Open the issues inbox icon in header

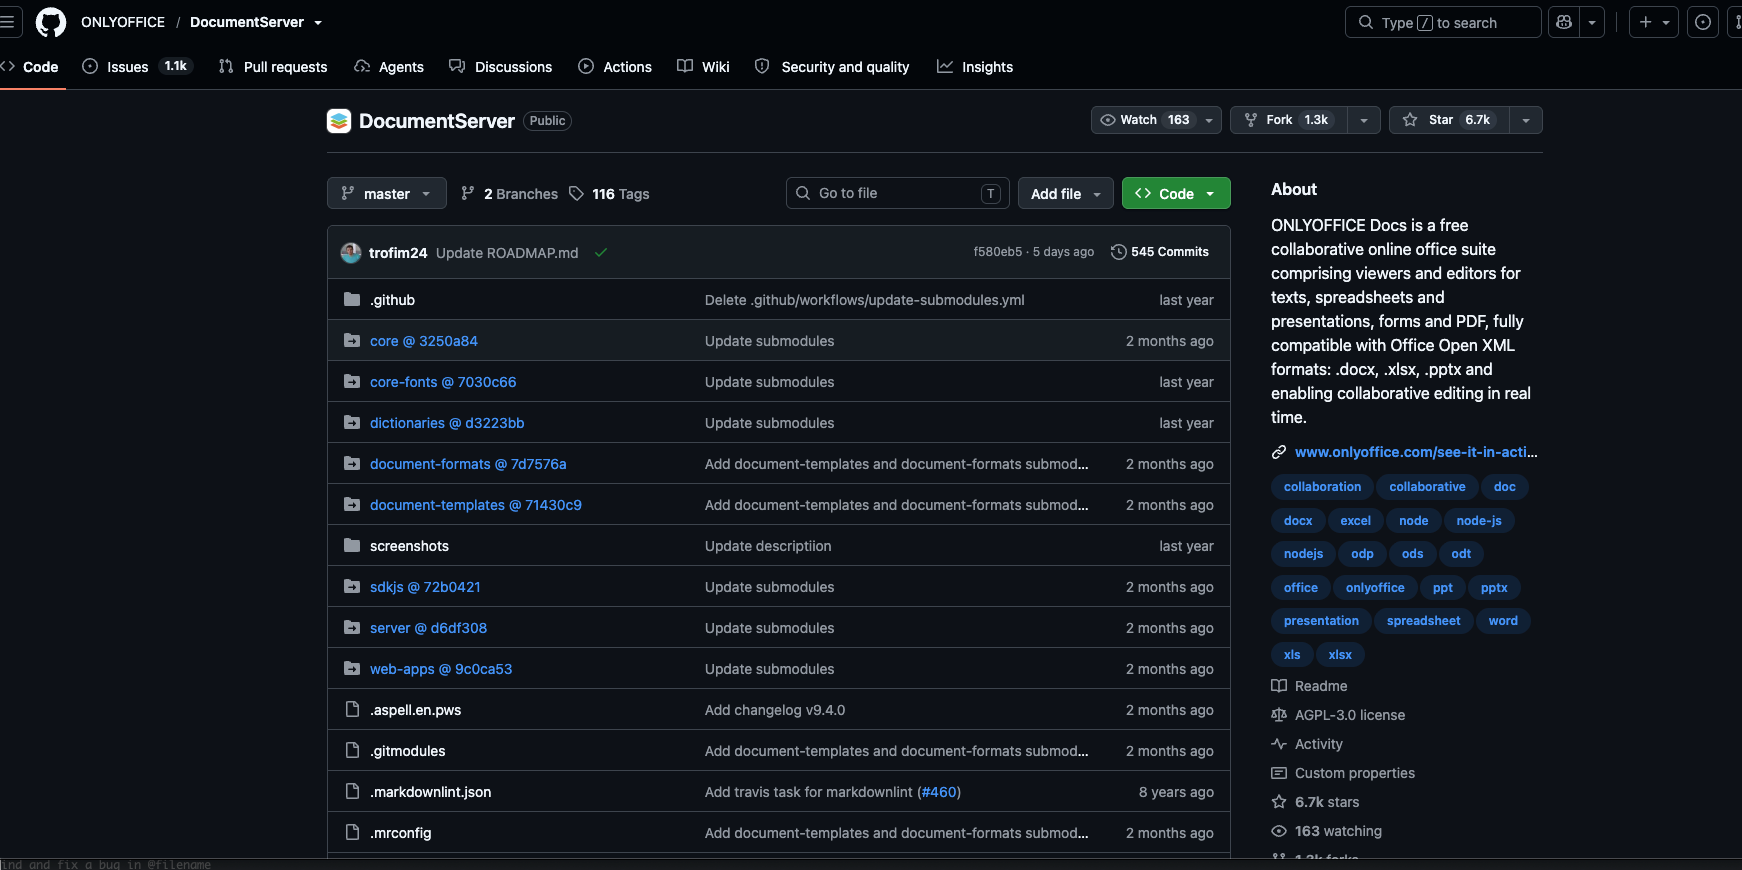pos(1703,22)
